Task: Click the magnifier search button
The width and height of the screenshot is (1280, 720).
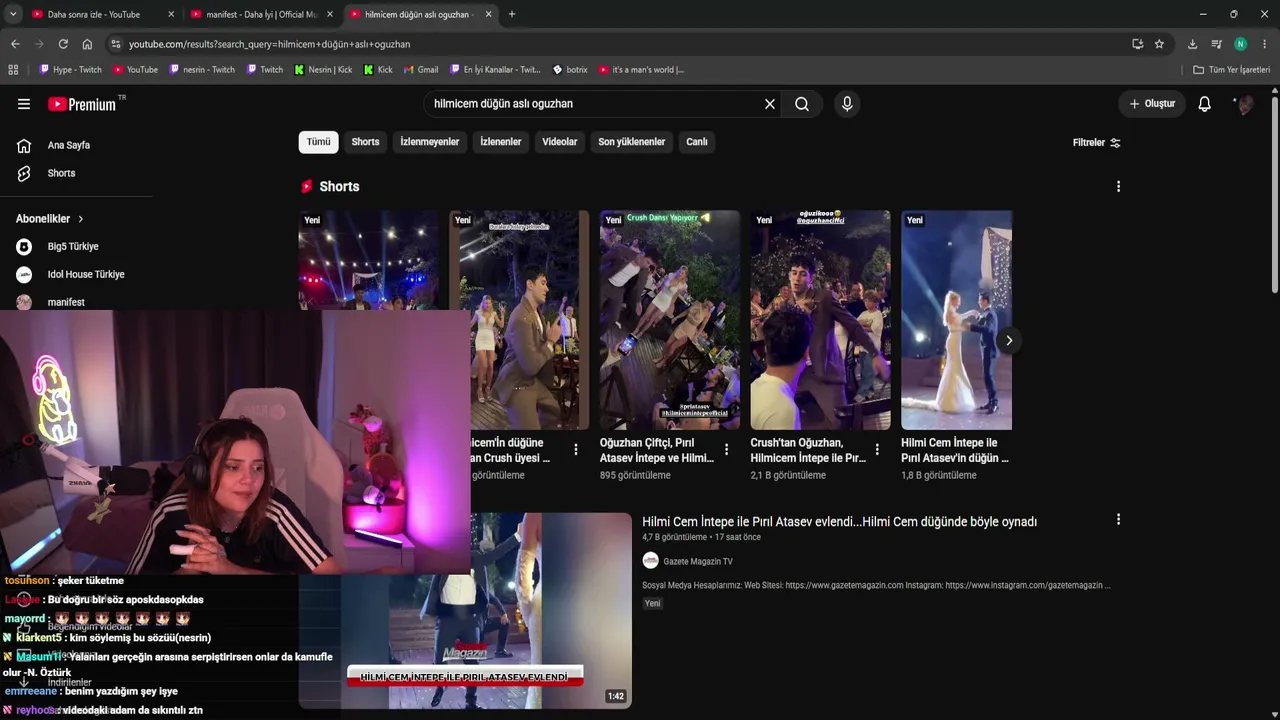Action: (802, 104)
